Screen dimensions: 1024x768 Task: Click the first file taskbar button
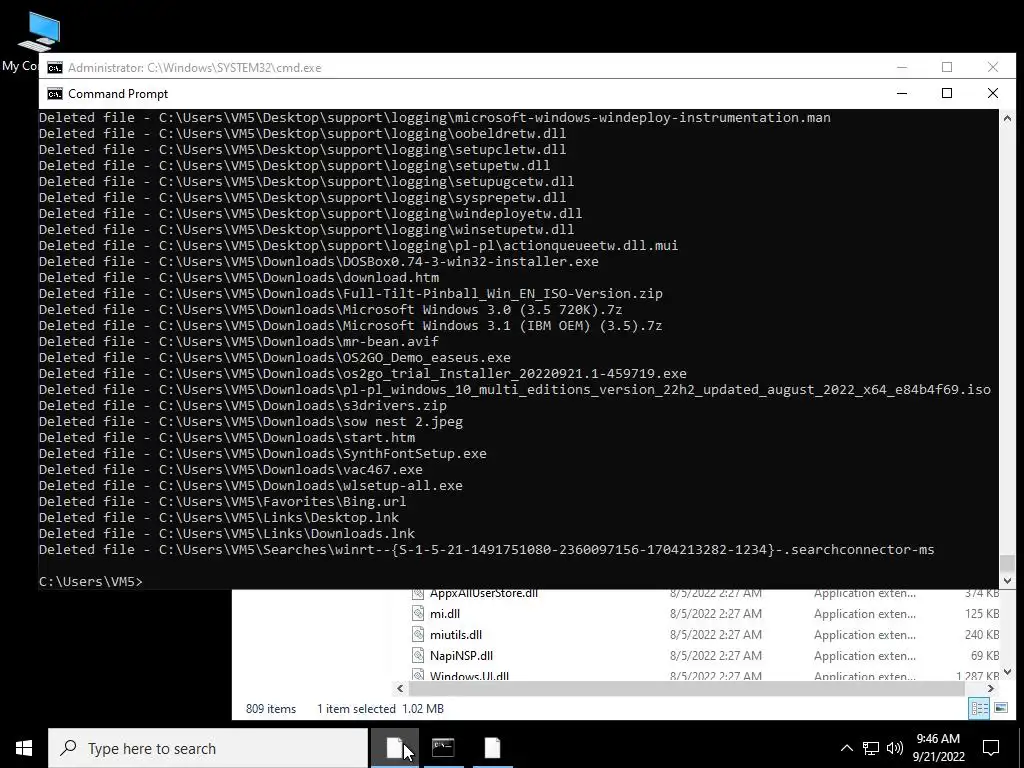click(x=395, y=748)
